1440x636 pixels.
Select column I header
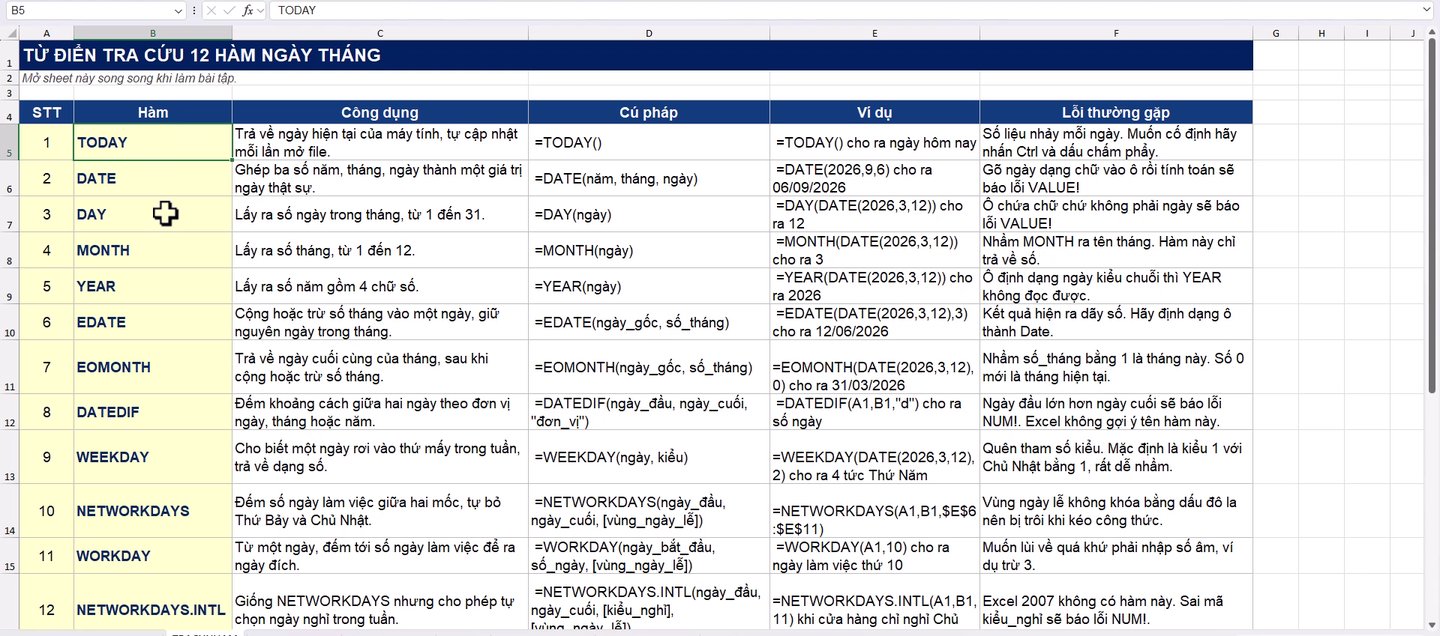click(1366, 34)
